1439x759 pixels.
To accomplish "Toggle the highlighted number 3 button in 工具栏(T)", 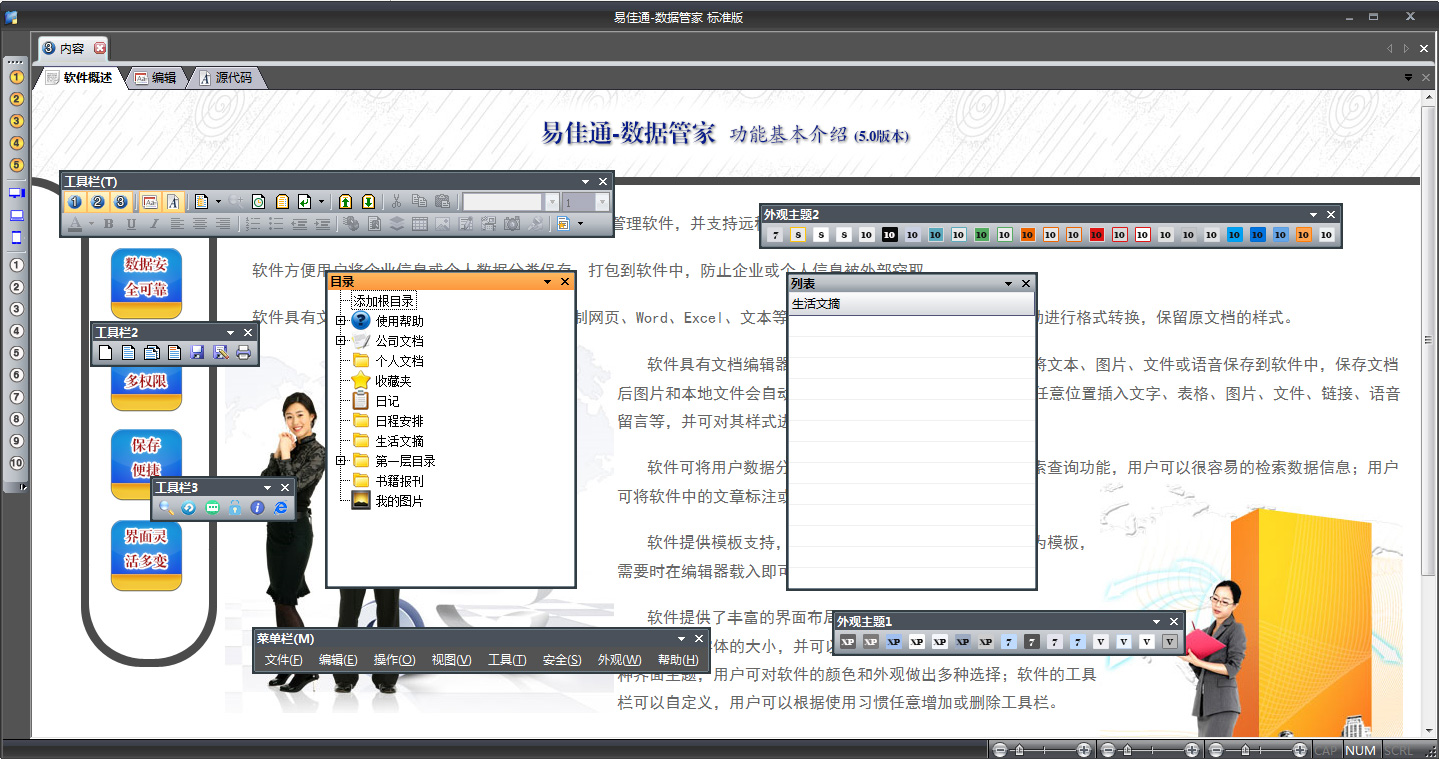I will pyautogui.click(x=121, y=202).
